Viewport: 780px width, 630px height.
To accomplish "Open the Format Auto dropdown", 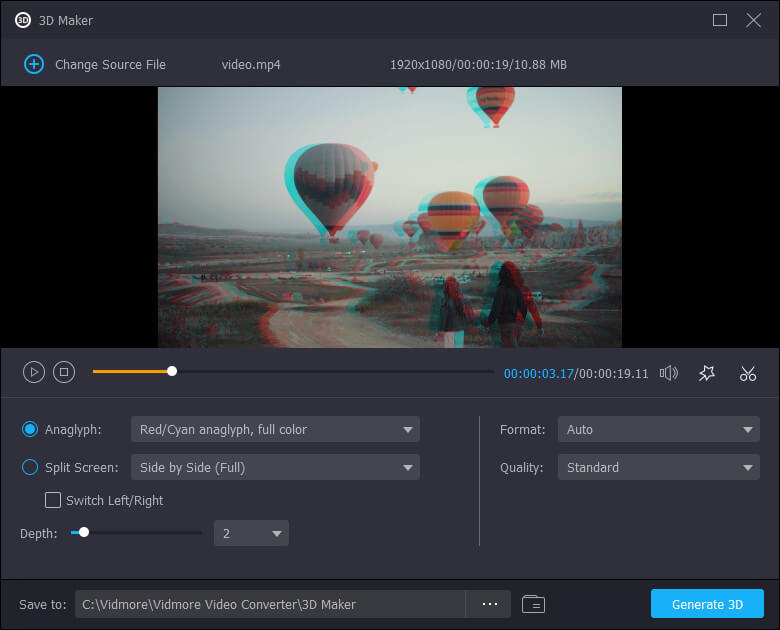I will tap(659, 429).
